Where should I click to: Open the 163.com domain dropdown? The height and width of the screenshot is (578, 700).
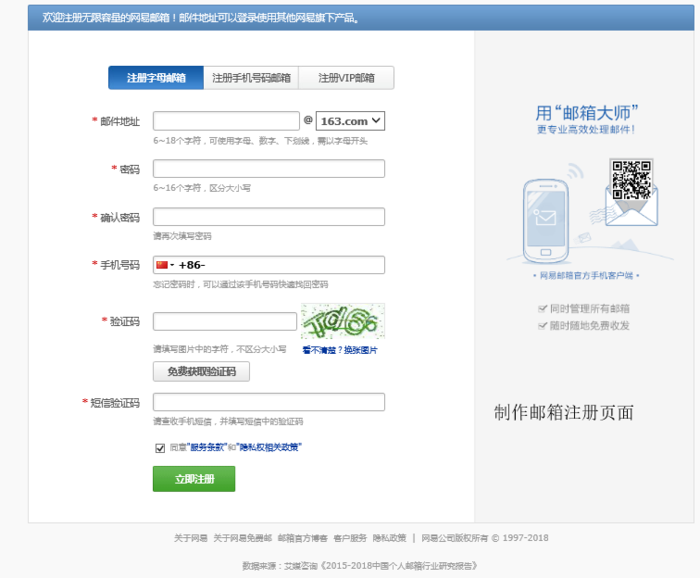350,121
